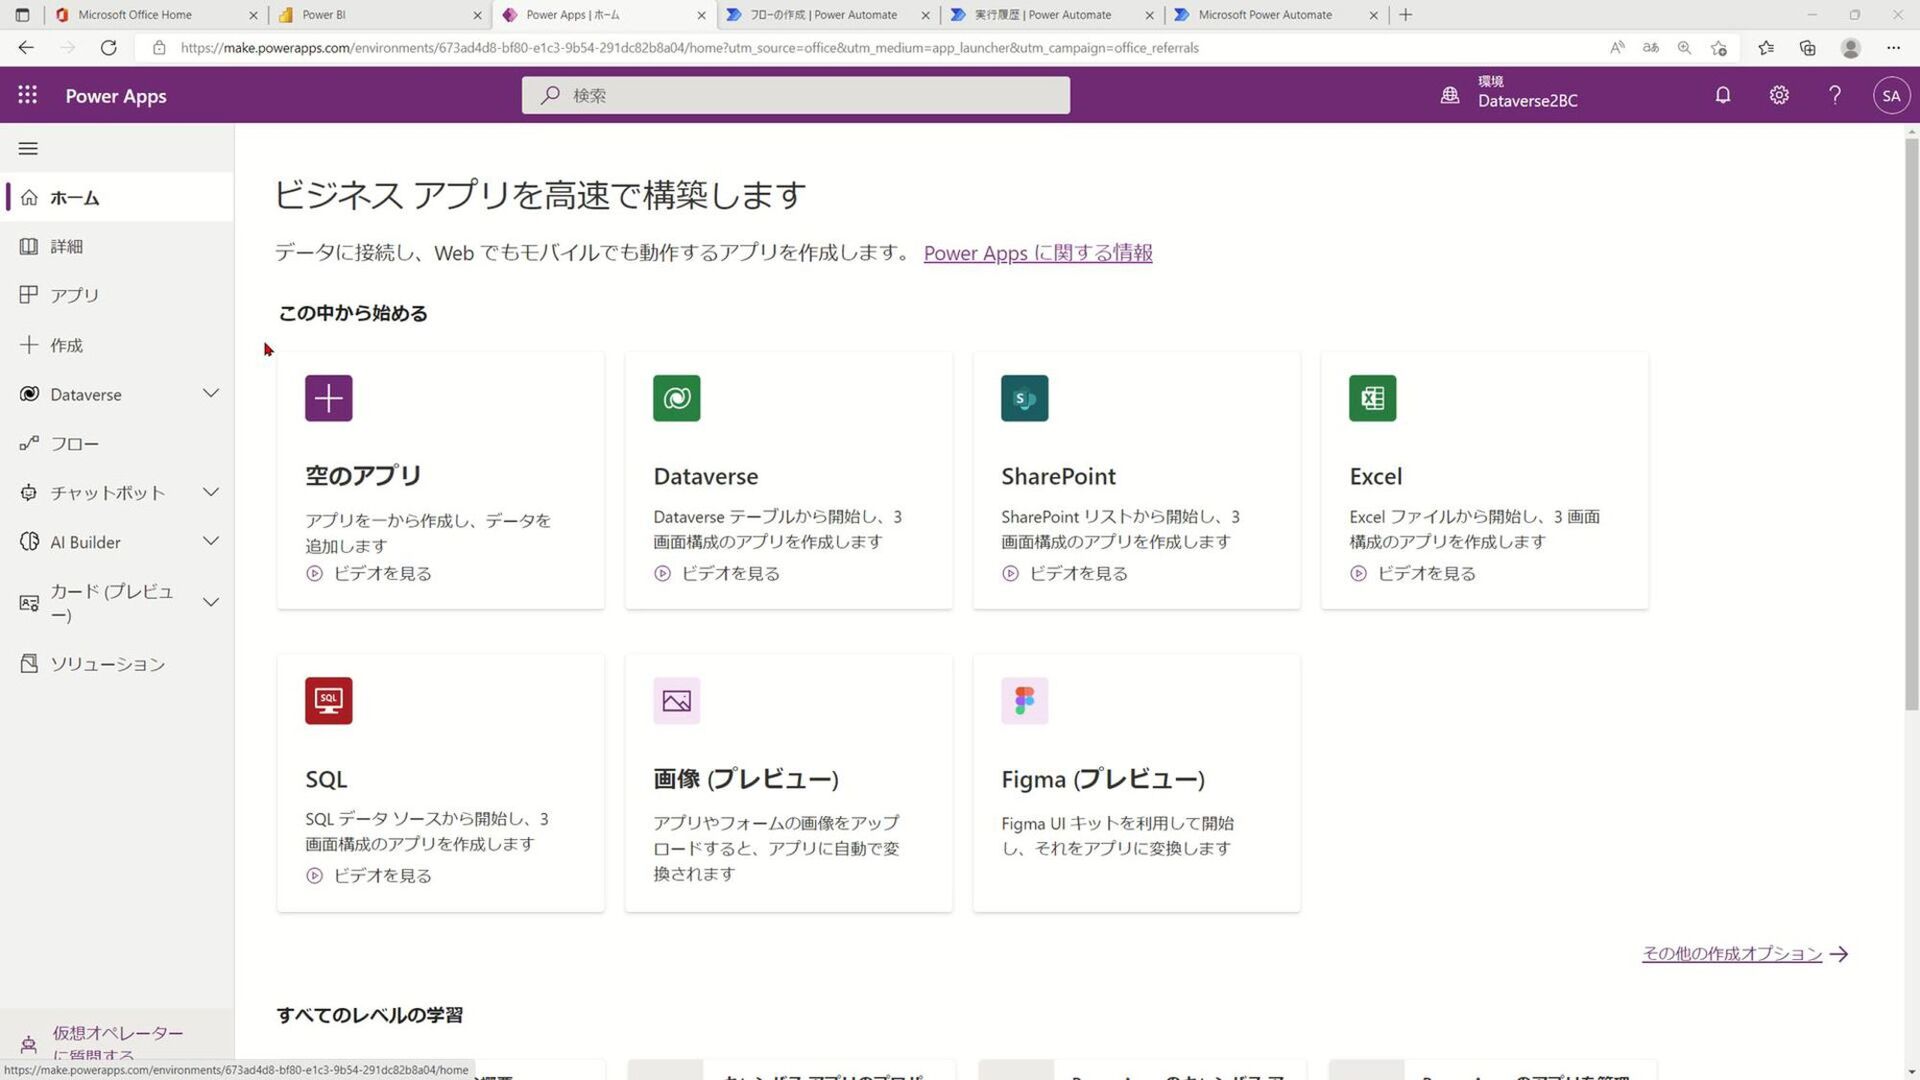Click the environment icon next to Dataverse2BC

point(1450,96)
